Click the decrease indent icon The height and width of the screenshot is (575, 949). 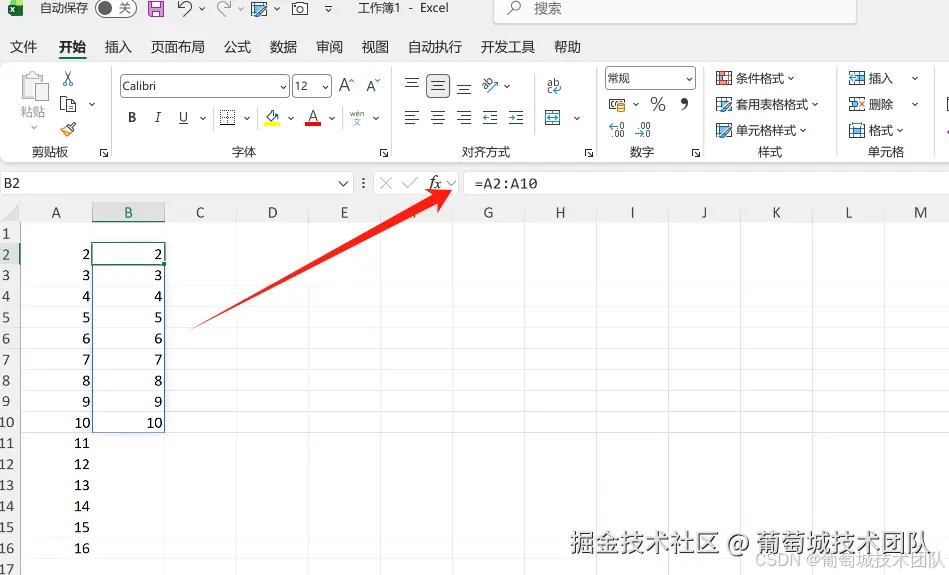[490, 117]
